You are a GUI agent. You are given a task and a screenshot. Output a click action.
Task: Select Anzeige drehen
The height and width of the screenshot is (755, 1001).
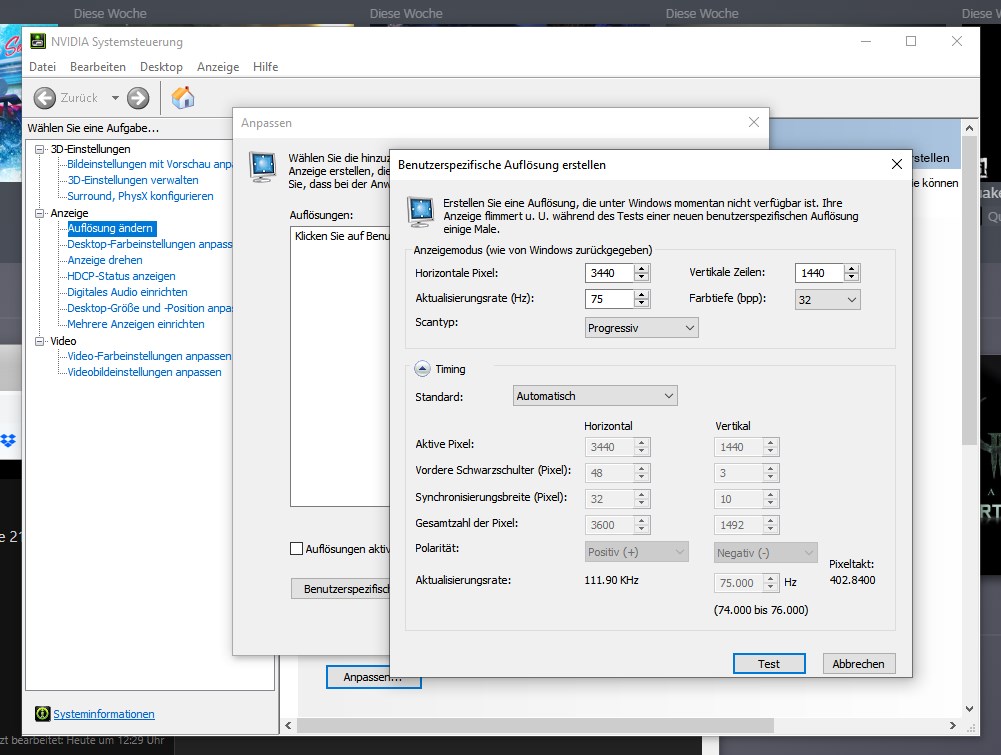[x=105, y=260]
